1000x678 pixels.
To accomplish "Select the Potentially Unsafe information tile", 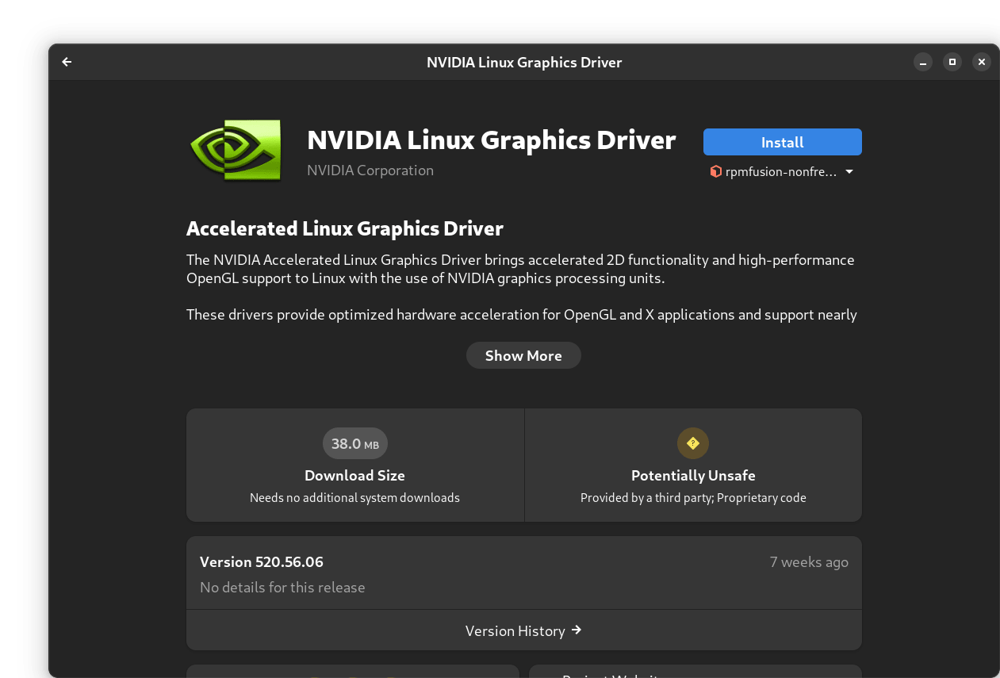I will coord(693,464).
